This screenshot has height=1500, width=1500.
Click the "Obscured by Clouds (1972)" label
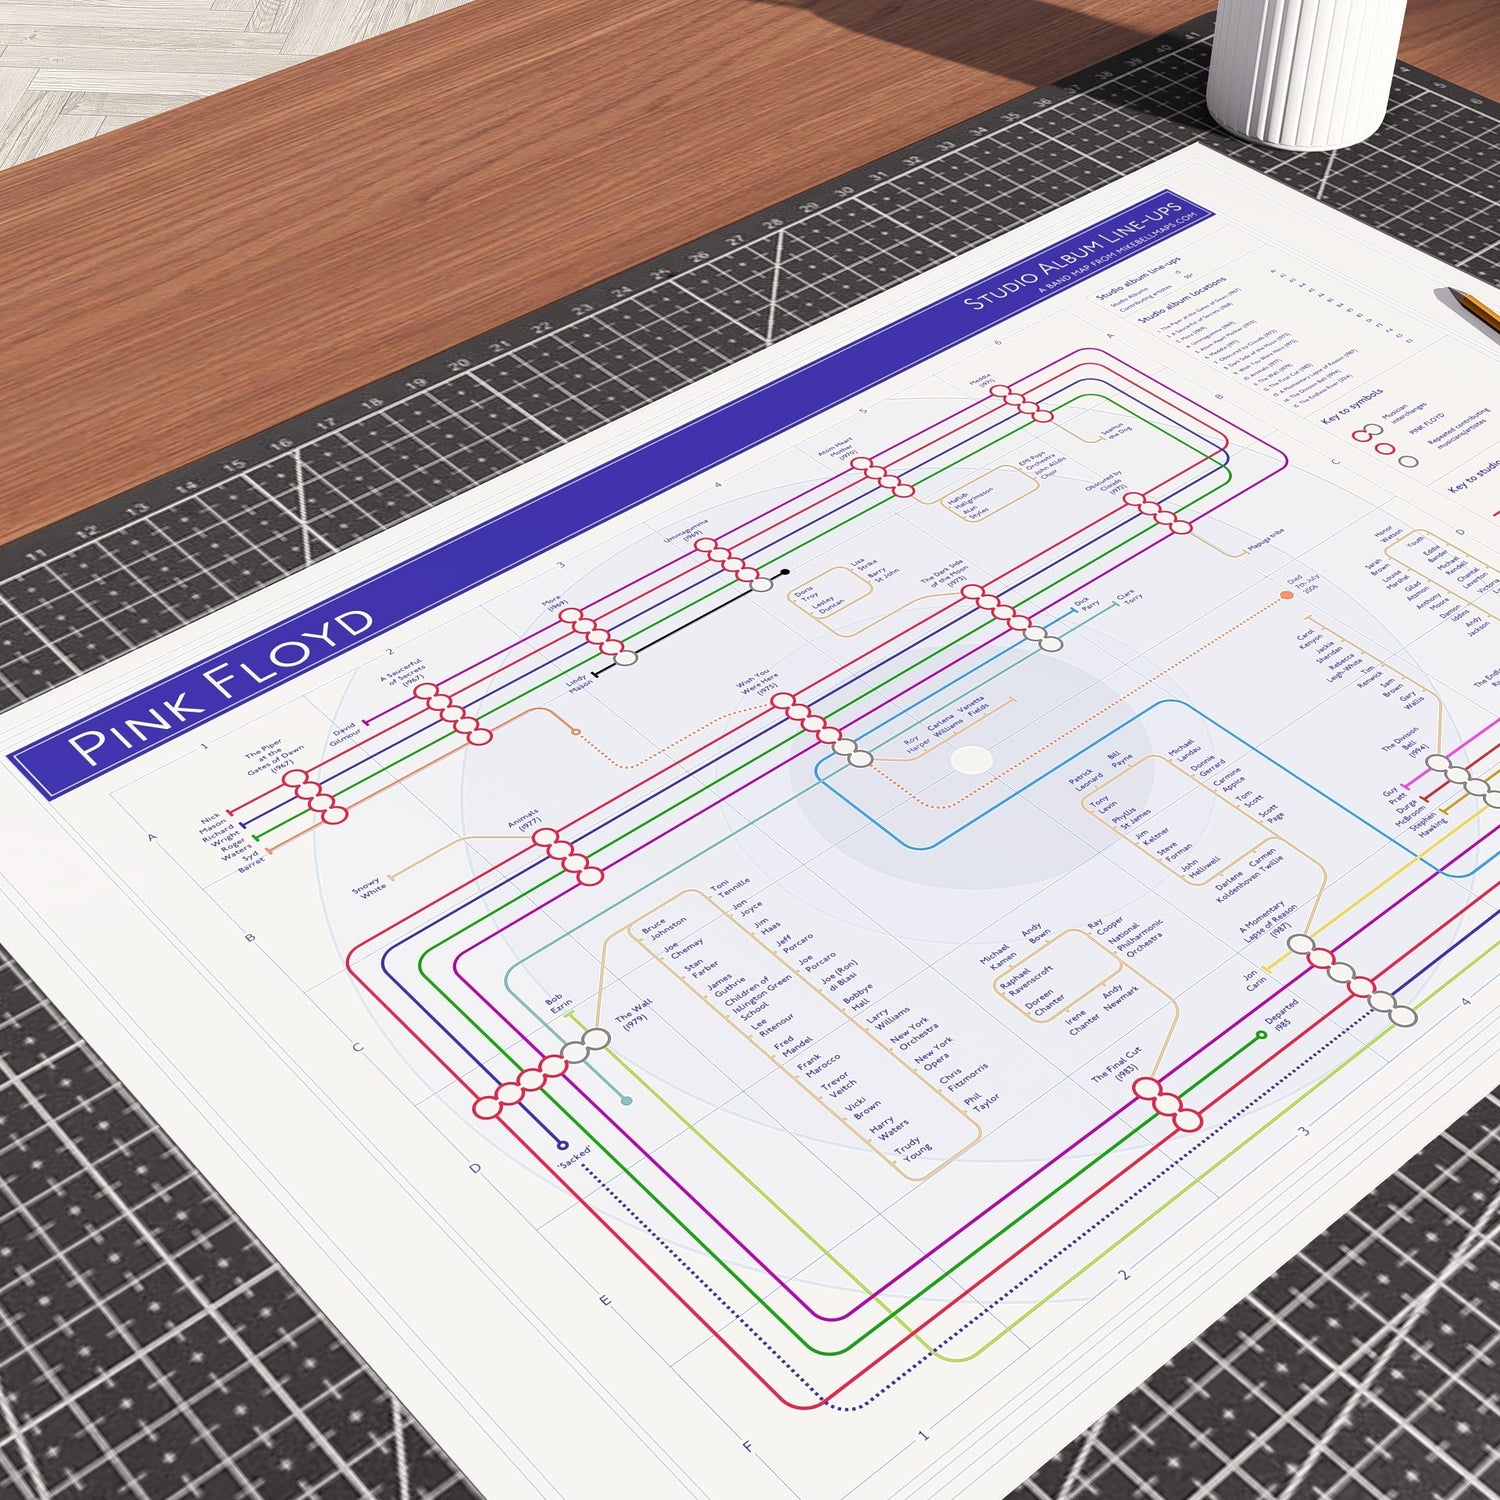1107,483
